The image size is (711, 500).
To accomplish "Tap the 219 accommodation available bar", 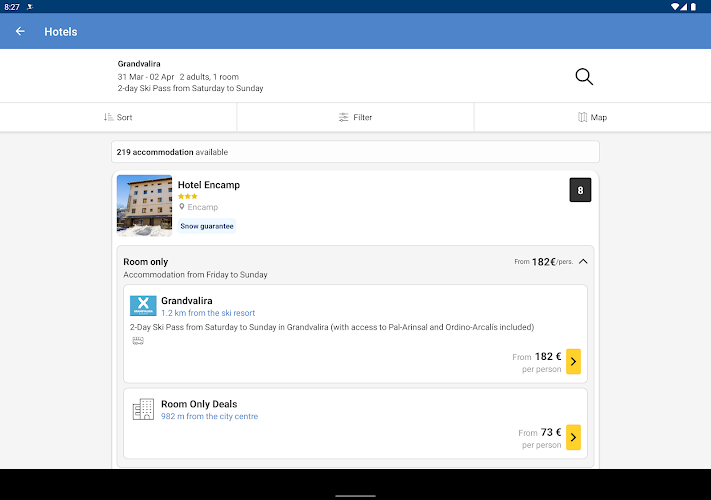I will [355, 152].
